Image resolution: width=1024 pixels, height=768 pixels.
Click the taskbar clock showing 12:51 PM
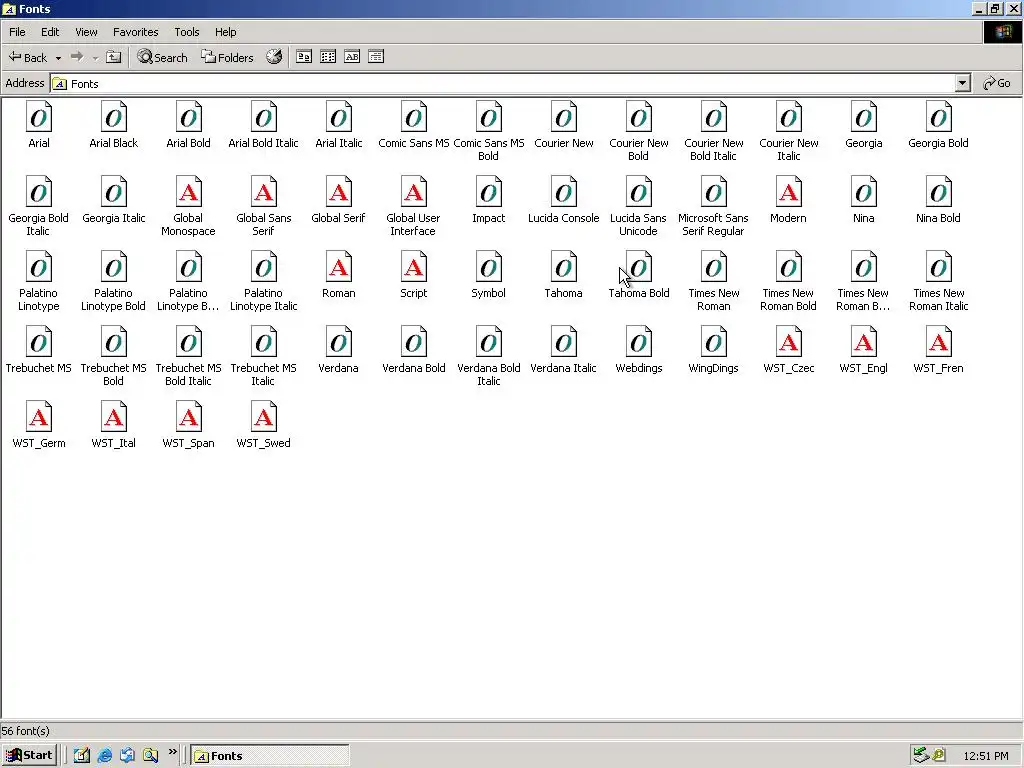tap(985, 756)
